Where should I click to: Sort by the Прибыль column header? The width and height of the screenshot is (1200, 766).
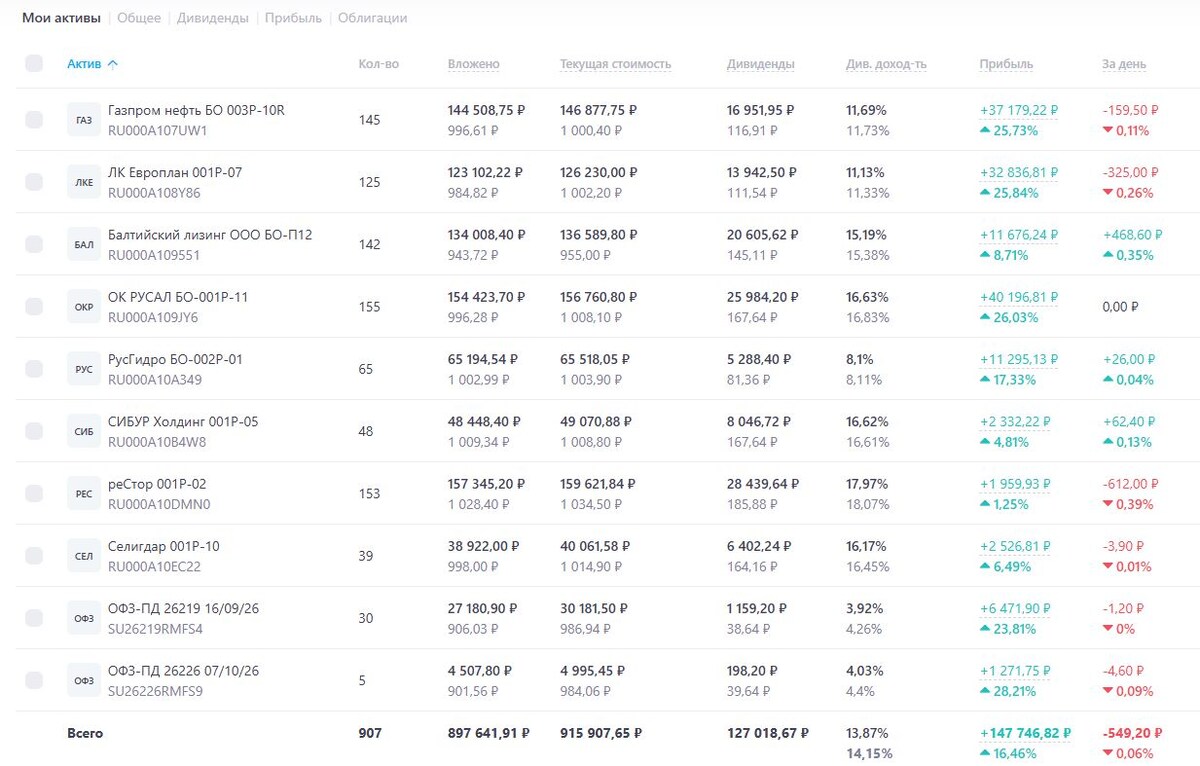[1006, 64]
